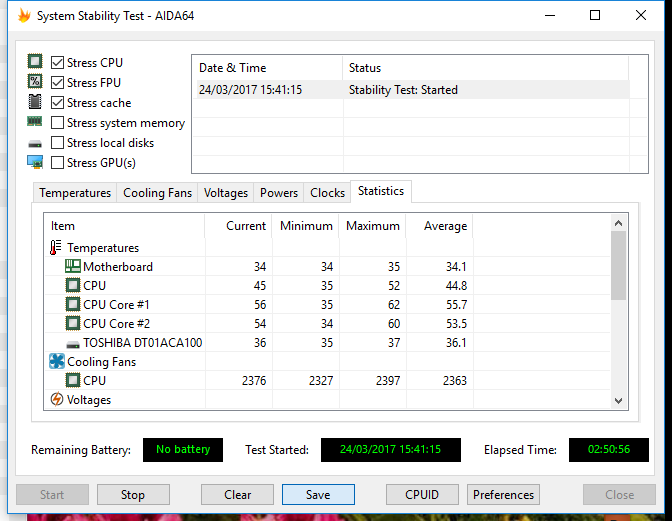Click the Status column header in log

486,68
